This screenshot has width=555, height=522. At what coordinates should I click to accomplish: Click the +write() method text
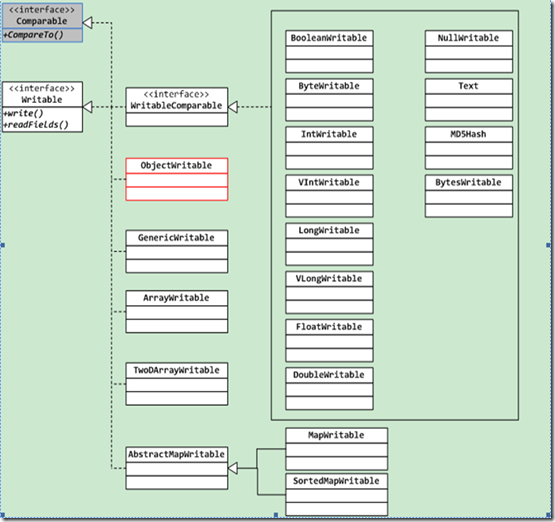coord(23,114)
